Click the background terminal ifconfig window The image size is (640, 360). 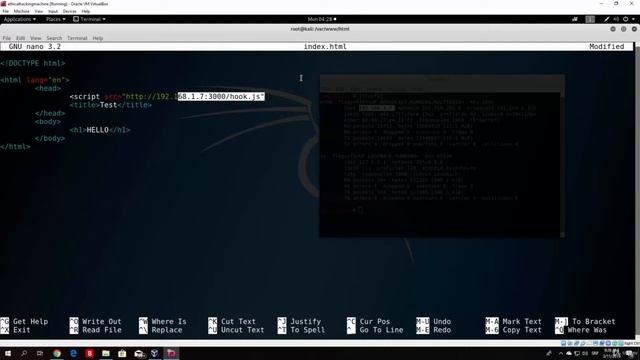[x=442, y=156]
